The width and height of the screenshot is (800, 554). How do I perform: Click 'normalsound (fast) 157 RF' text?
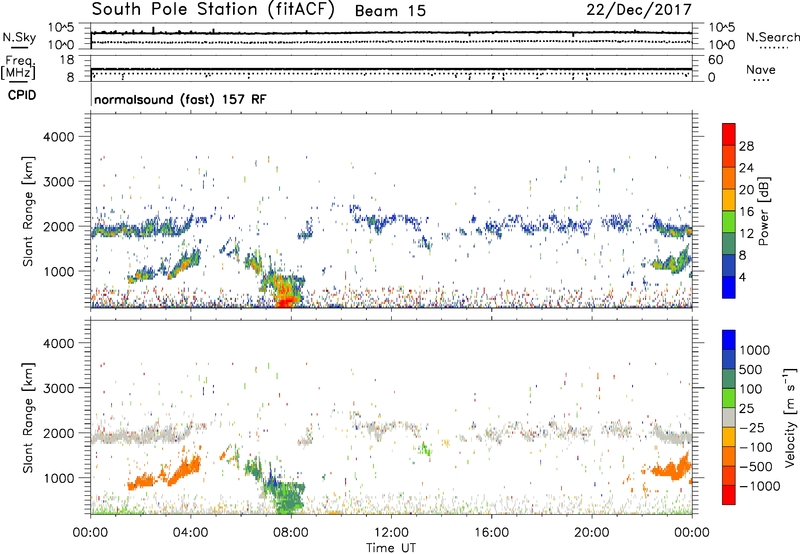point(180,99)
